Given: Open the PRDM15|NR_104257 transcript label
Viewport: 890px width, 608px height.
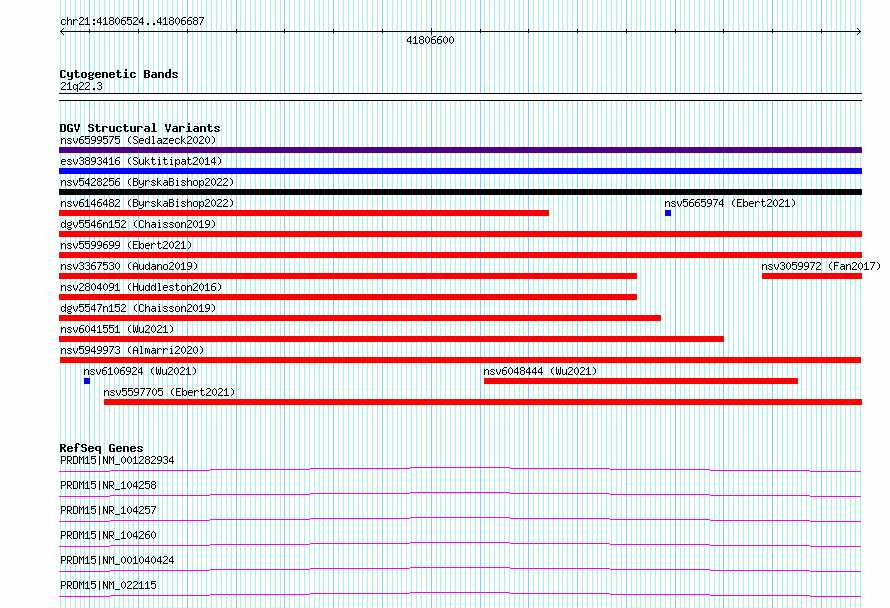Looking at the screenshot, I should point(108,510).
